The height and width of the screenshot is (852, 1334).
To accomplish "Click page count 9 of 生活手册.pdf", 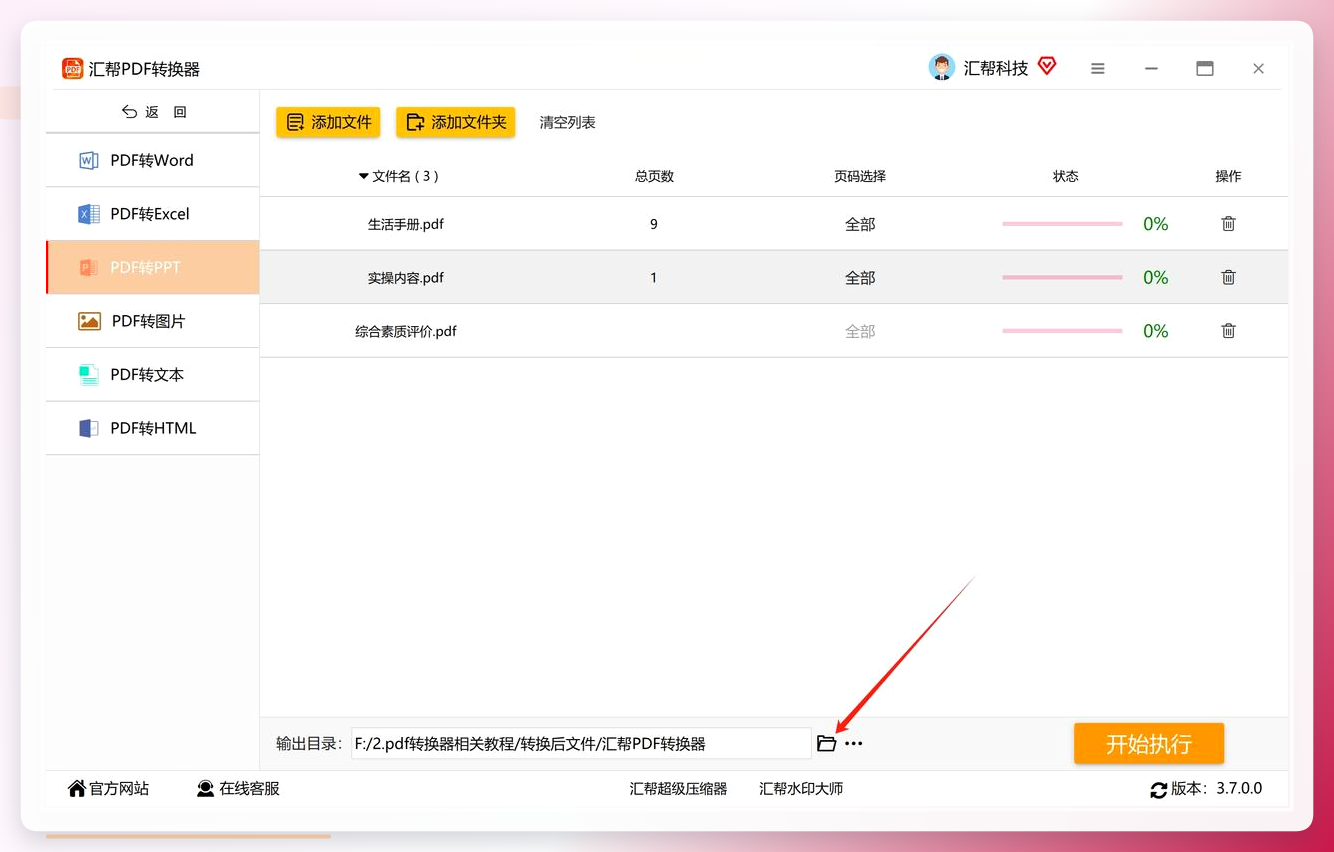I will (654, 224).
